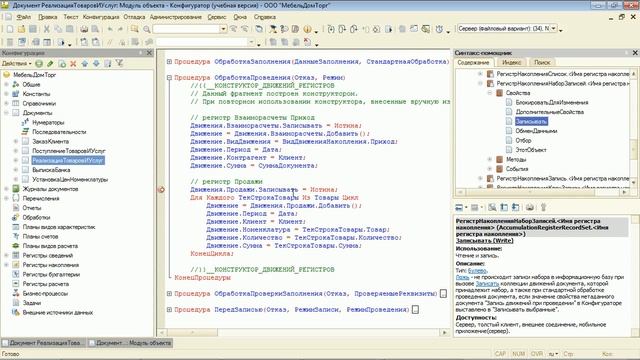Select РеализацияТоваровИУслуг in configuration tree
Screen dimensions: 640x360
68,160
